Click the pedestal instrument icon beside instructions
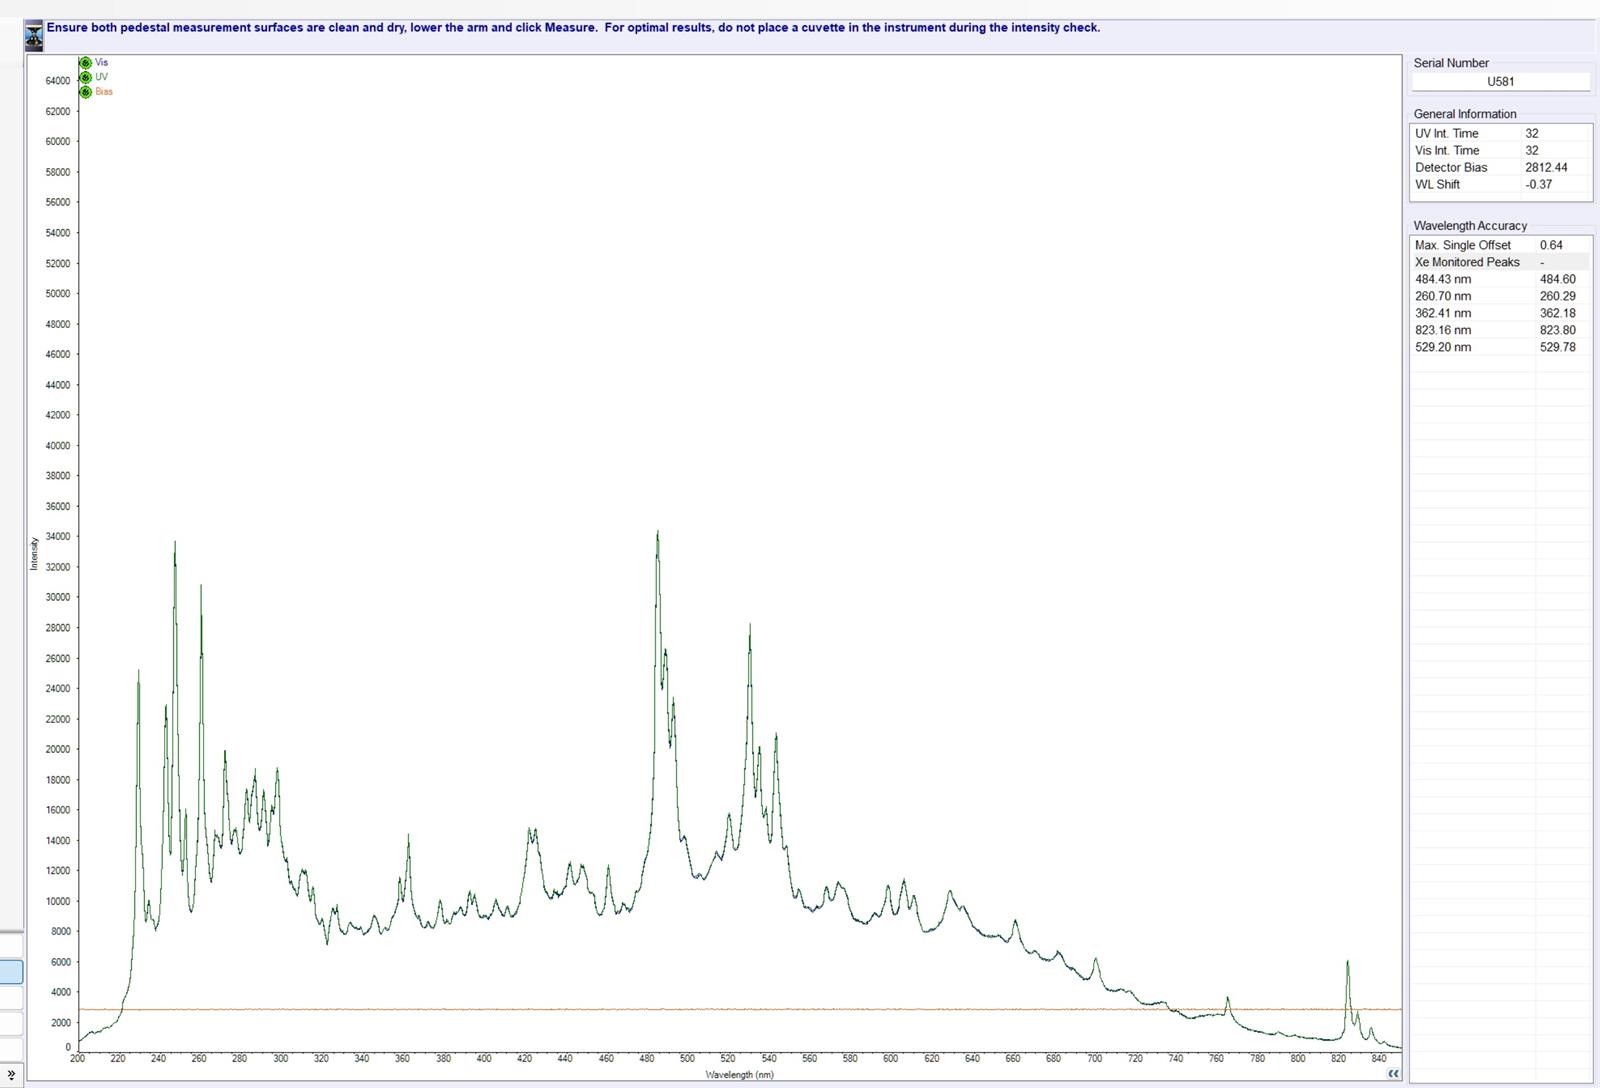Image resolution: width=1600 pixels, height=1088 pixels. pos(34,37)
